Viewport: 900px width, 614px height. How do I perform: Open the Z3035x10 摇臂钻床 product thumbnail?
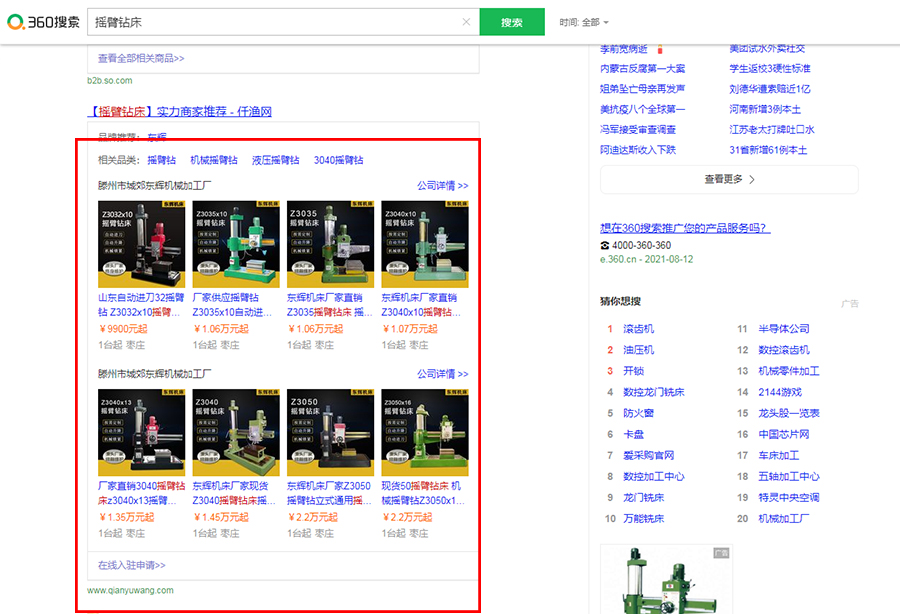pyautogui.click(x=236, y=244)
